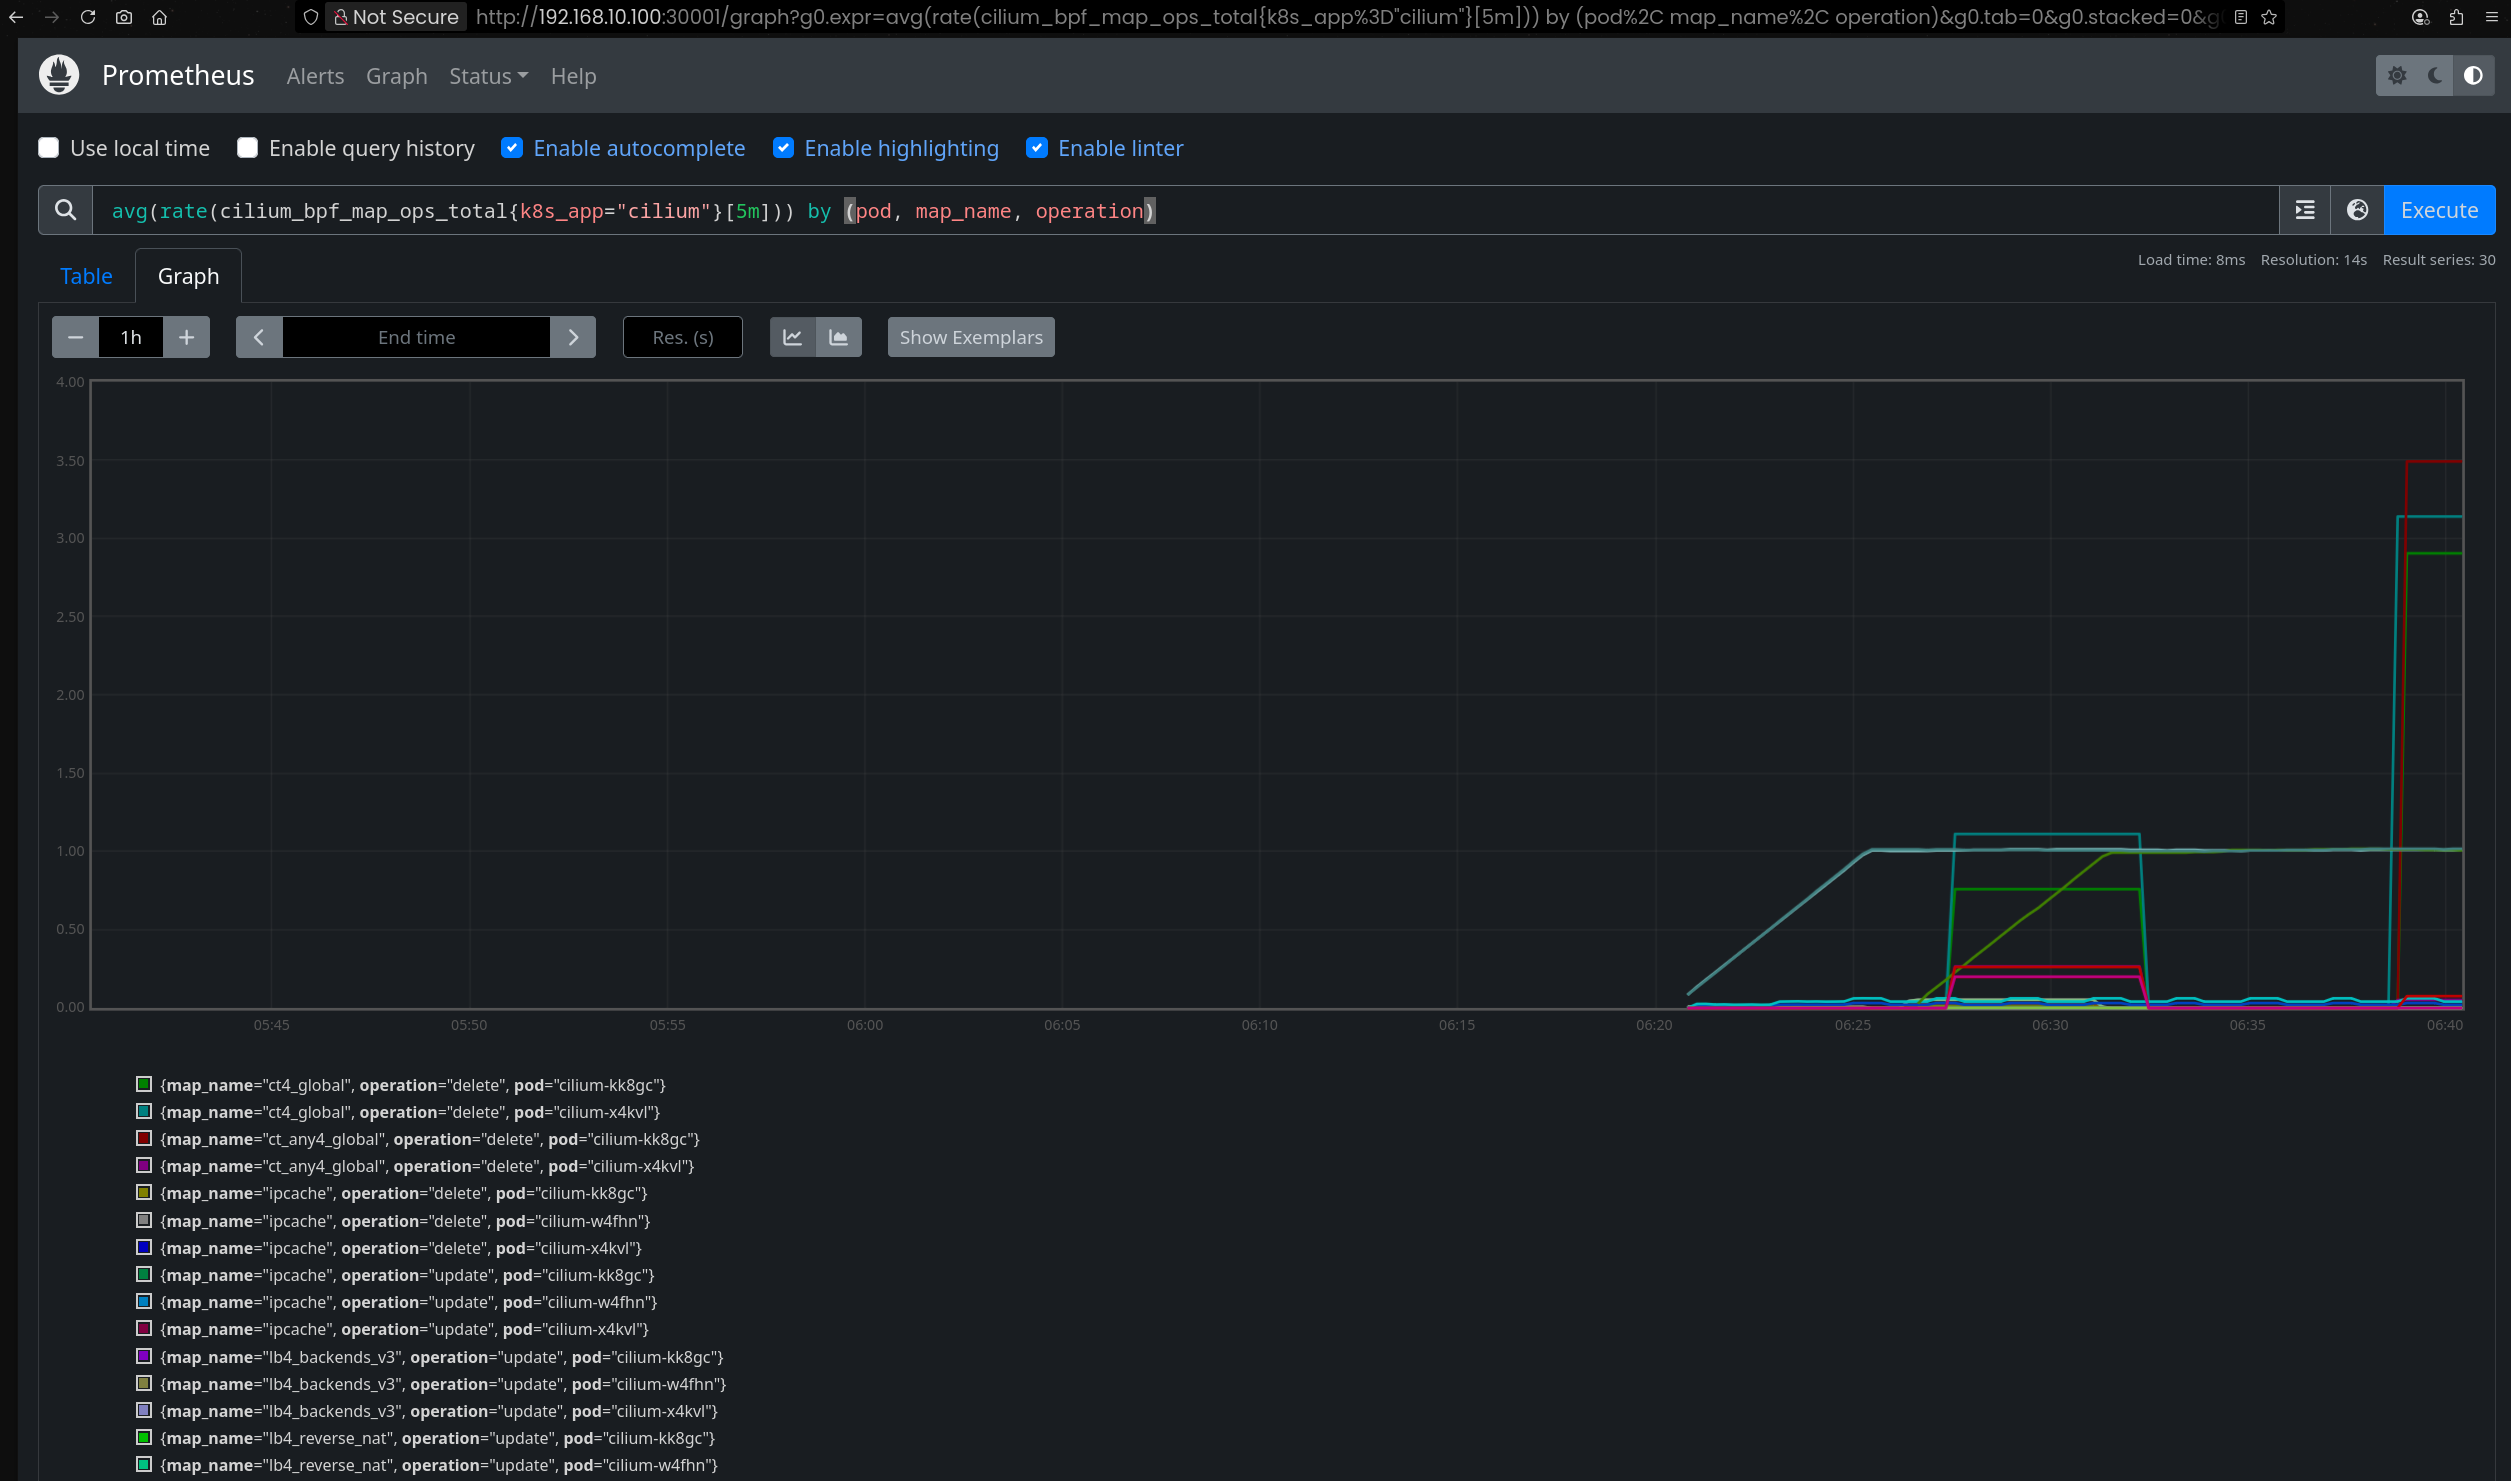This screenshot has width=2511, height=1481.
Task: Click the Show Exemplars button
Action: coord(971,337)
